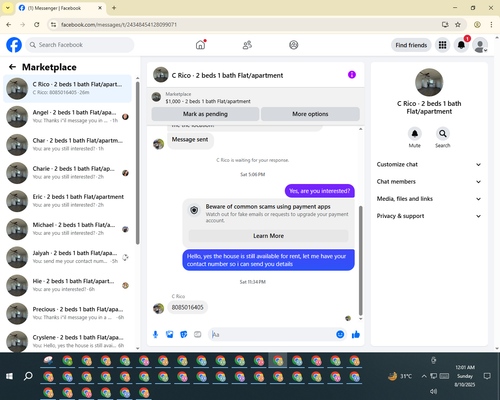The width and height of the screenshot is (500, 400).
Task: Expand Media, files and links section
Action: point(429,199)
